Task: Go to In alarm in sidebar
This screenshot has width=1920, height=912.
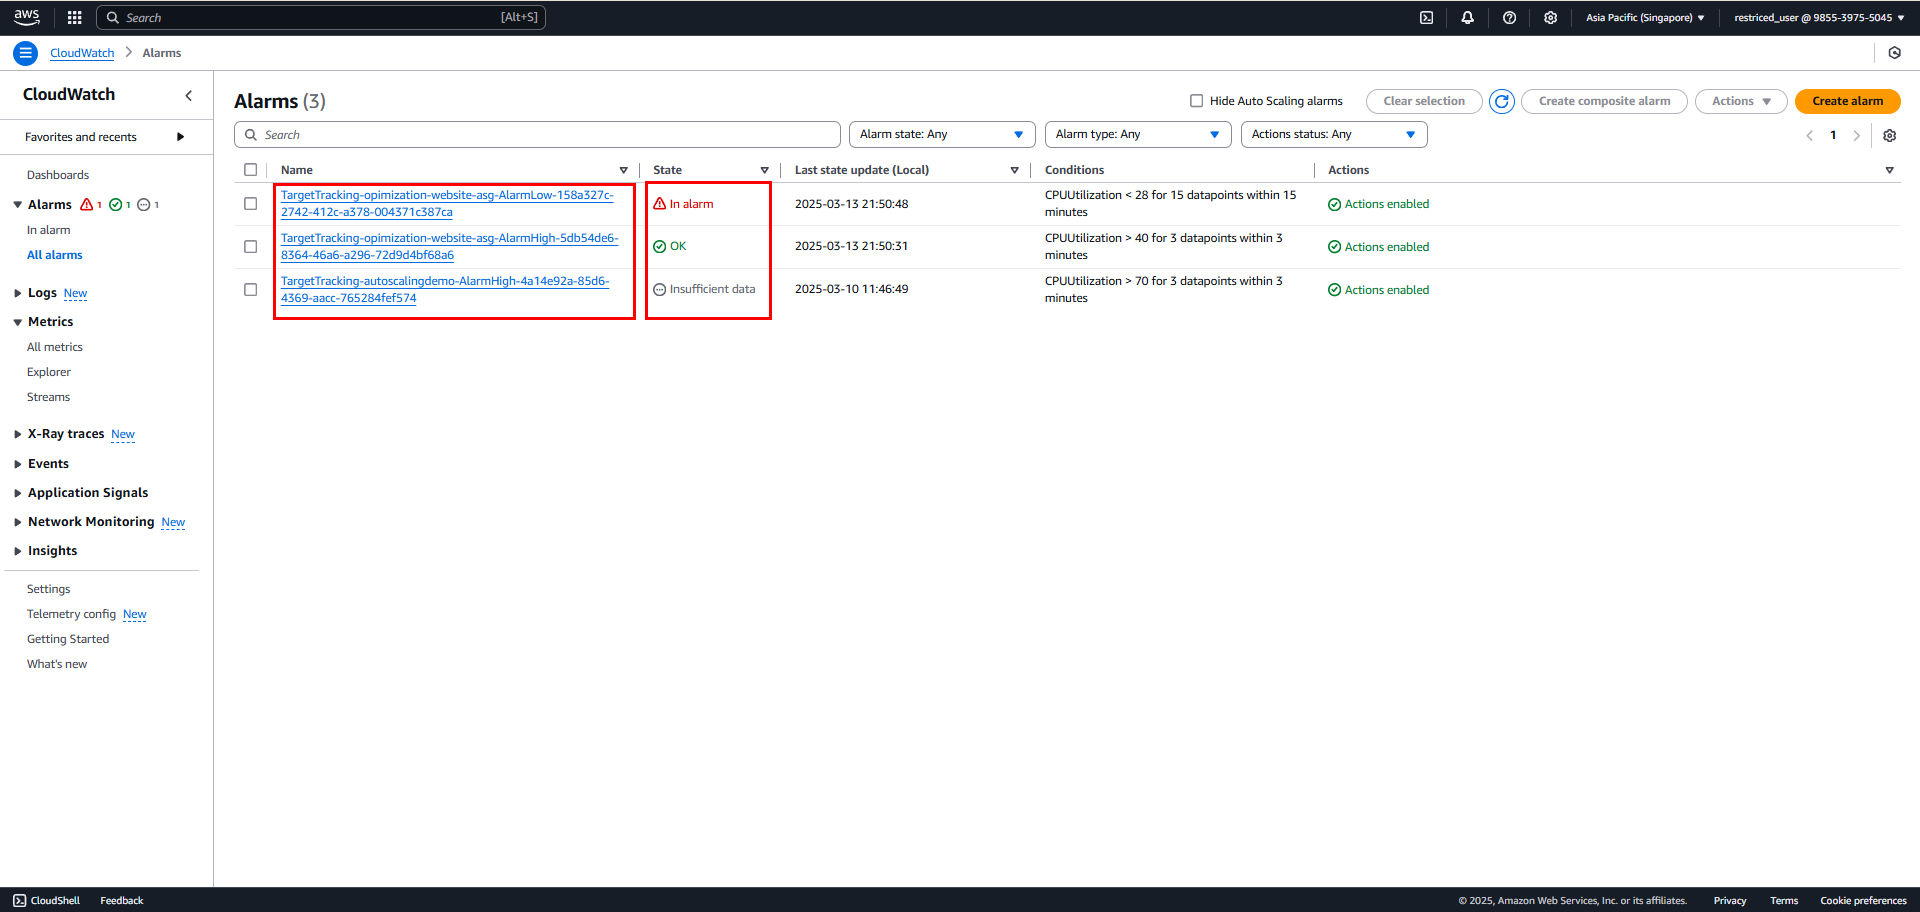Action: [x=48, y=230]
